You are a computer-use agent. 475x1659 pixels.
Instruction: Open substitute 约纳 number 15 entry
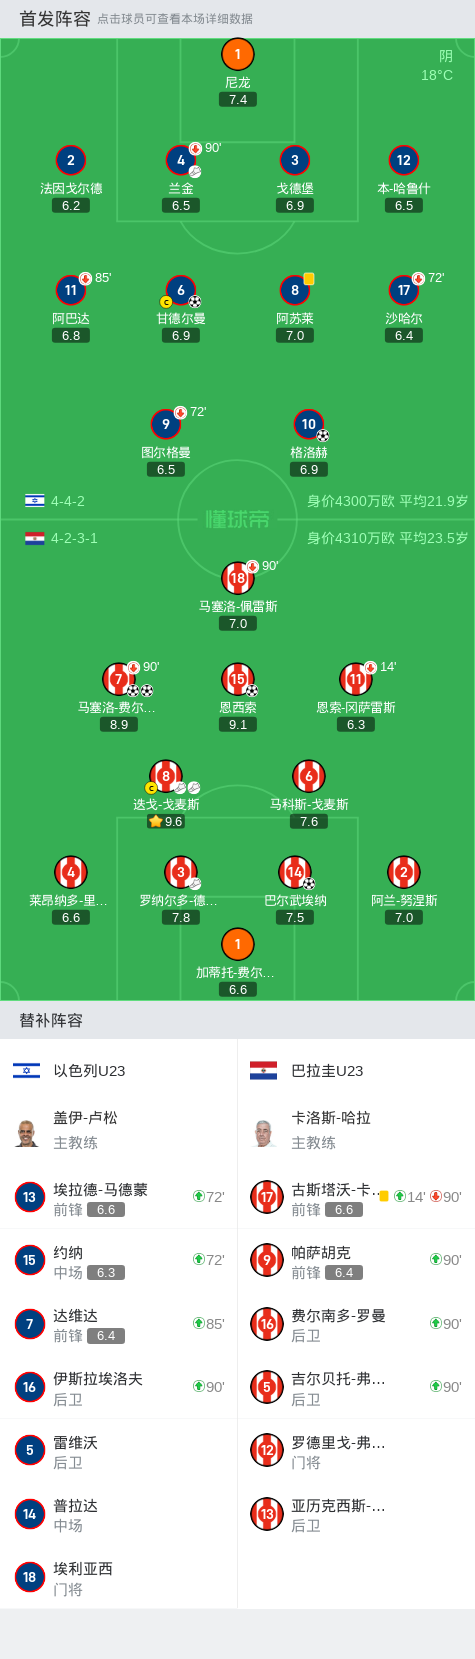(x=119, y=1261)
